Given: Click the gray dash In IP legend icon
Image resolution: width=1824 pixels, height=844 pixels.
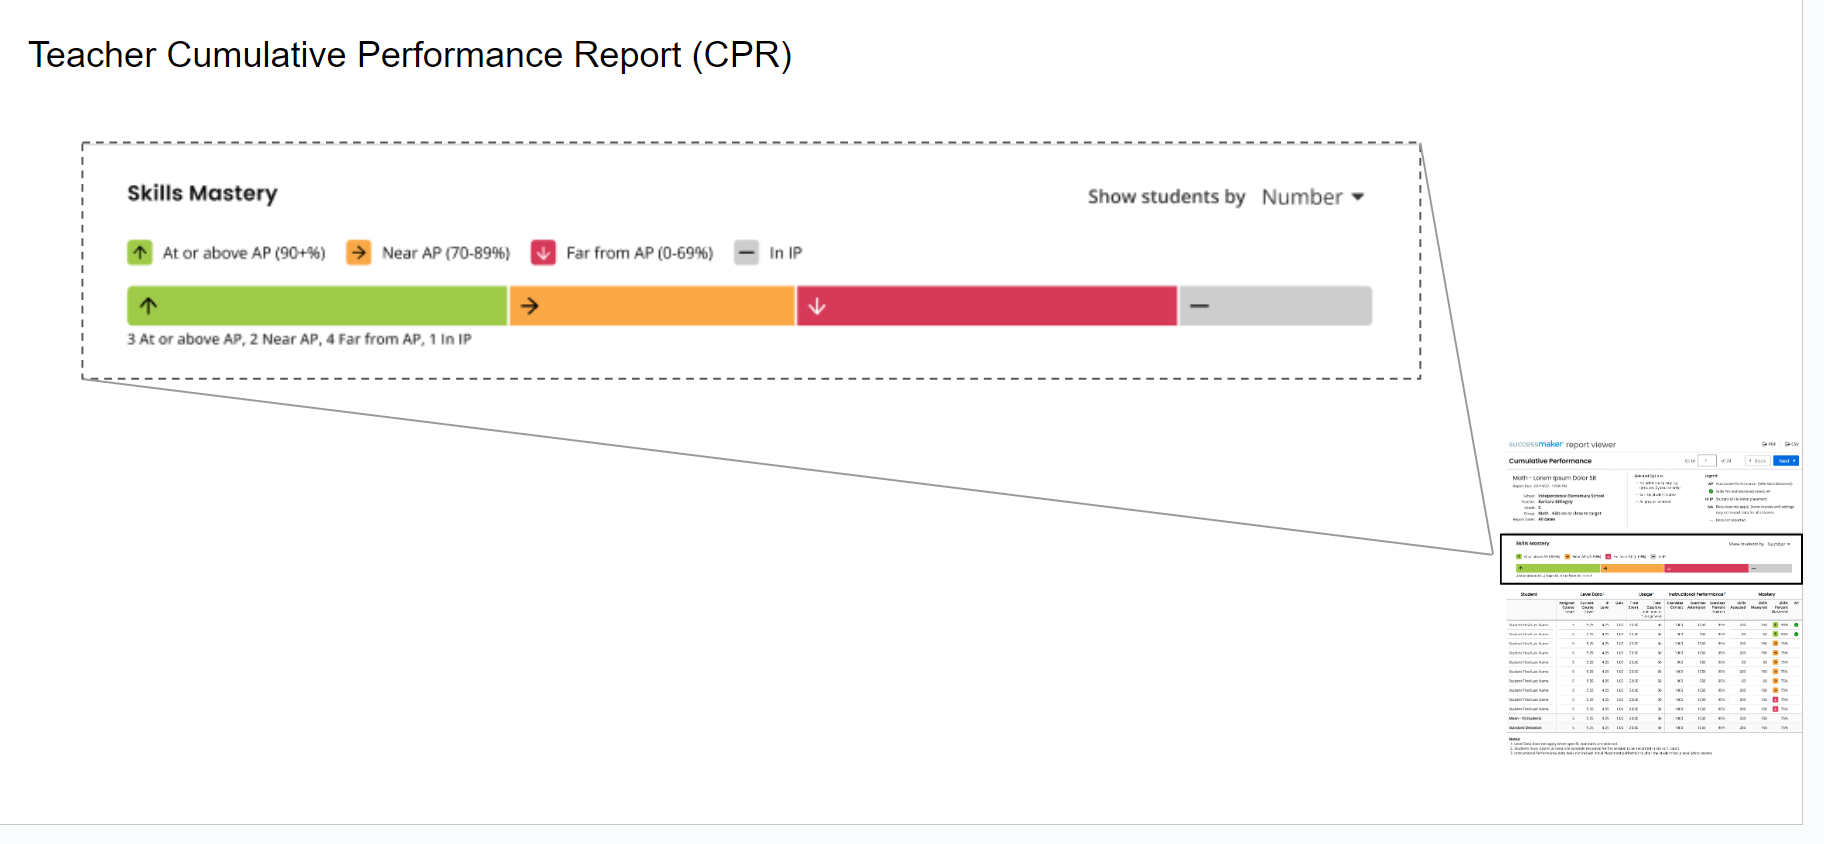Looking at the screenshot, I should point(746,253).
